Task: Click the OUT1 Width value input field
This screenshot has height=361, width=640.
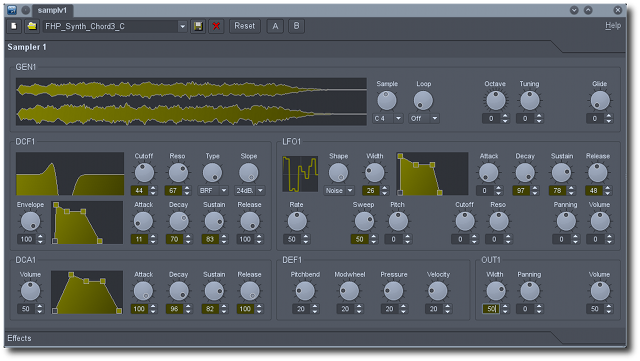Action: tap(491, 309)
